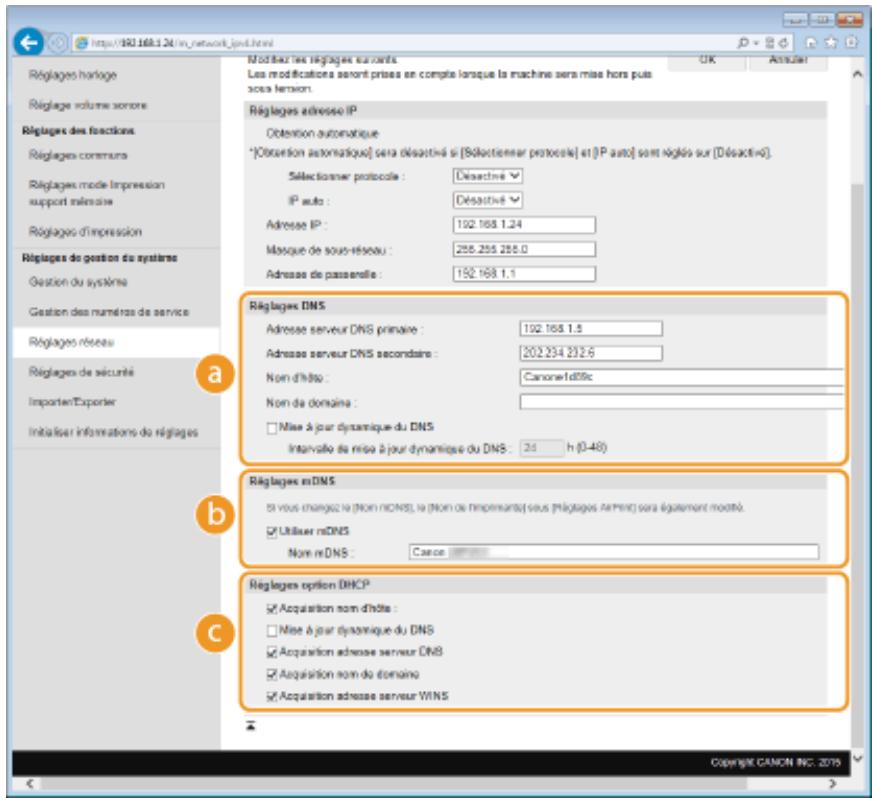Click the Nom mDNS field
This screenshot has height=798, width=873.
click(614, 552)
